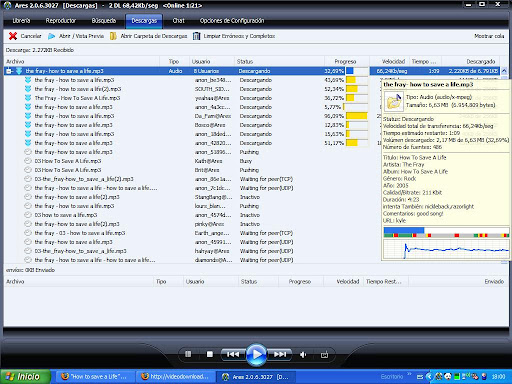Switch to the Librería tab
512x384 pixels.
point(21,21)
